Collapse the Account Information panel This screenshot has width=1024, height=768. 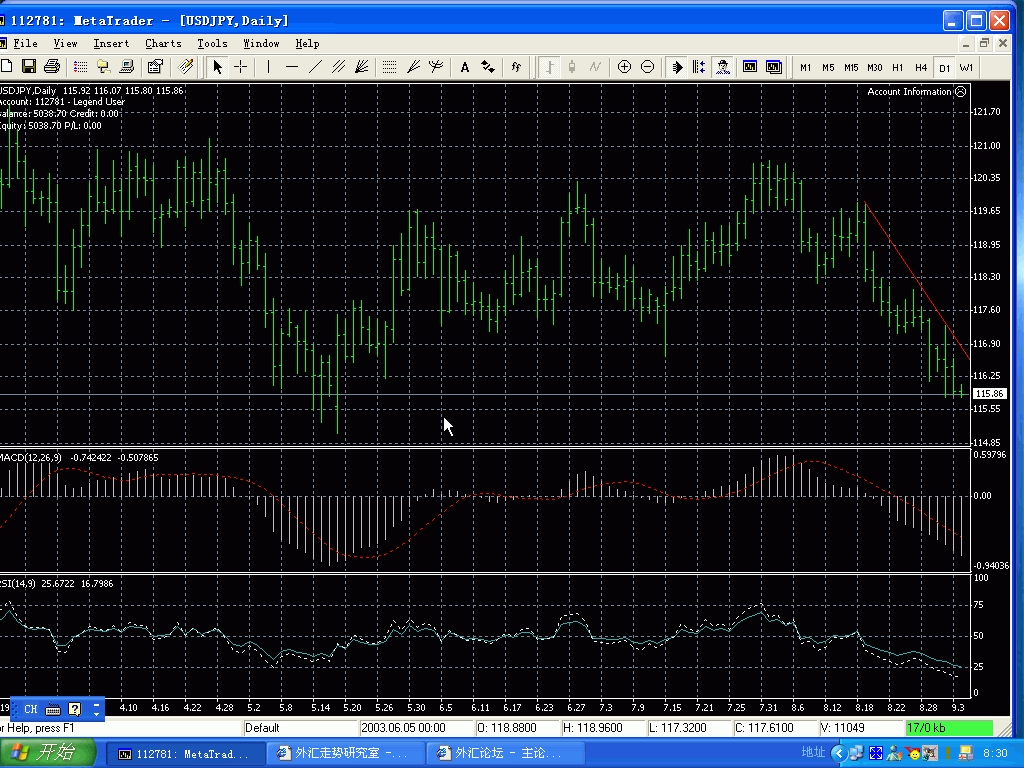(x=961, y=91)
